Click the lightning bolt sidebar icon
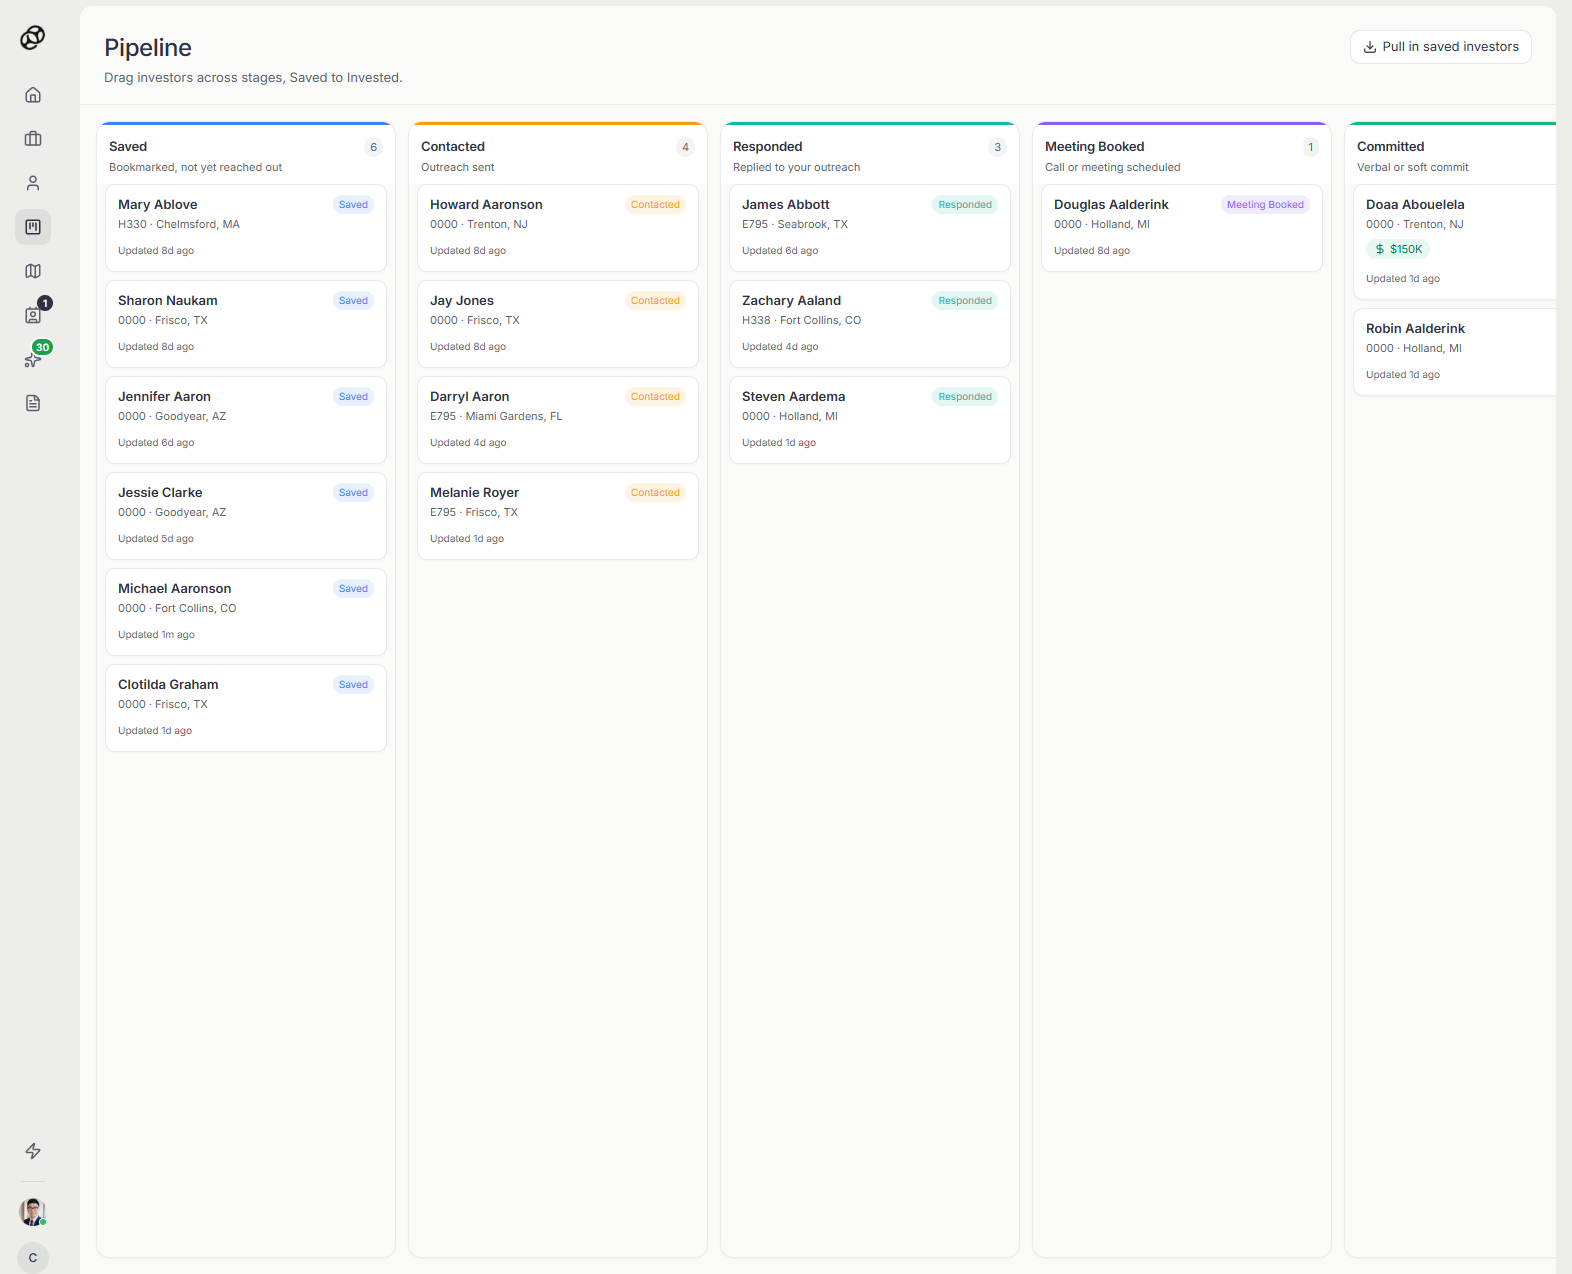This screenshot has height=1274, width=1572. coord(33,1151)
